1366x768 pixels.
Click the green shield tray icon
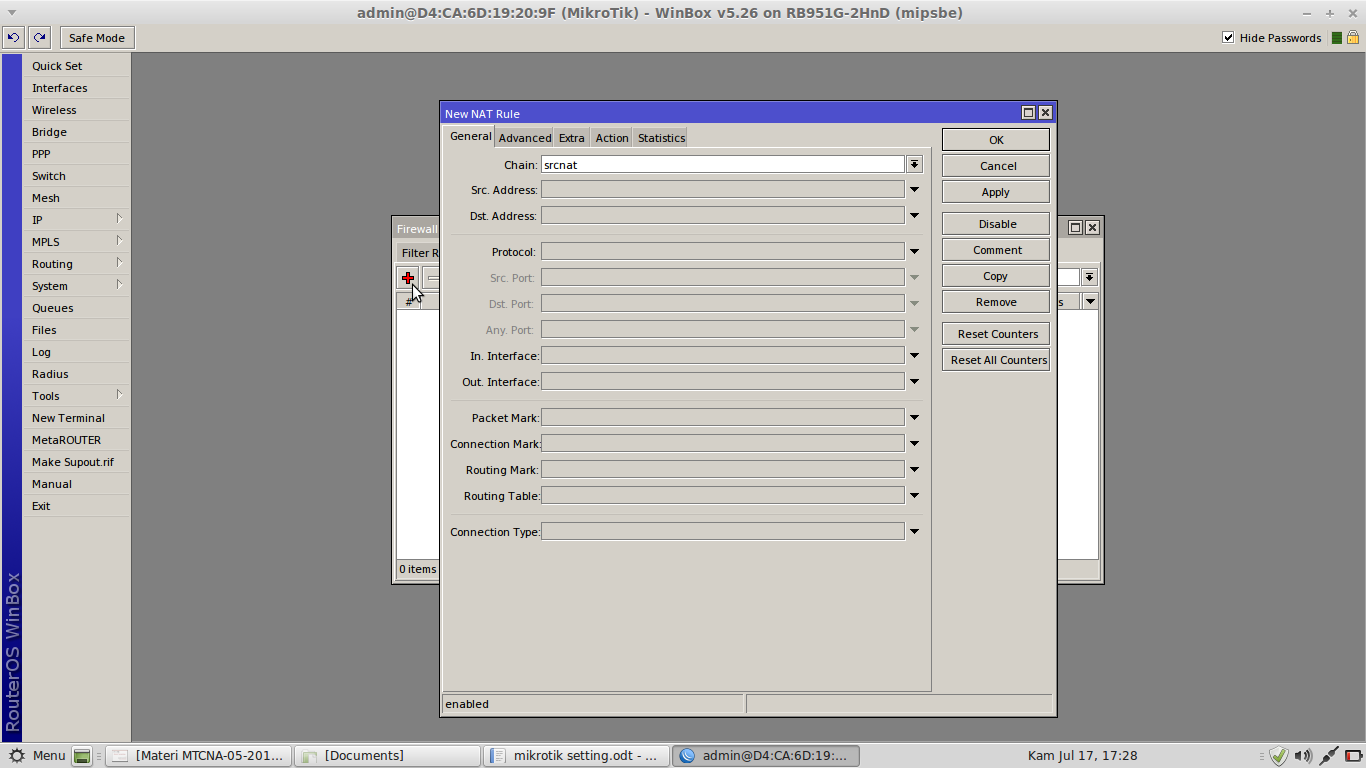click(1278, 756)
